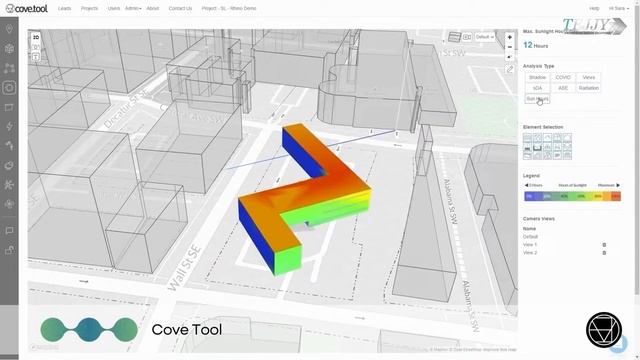Click the legend minimum left arrow
Image resolution: width=640 pixels, height=360 pixels.
tap(527, 185)
